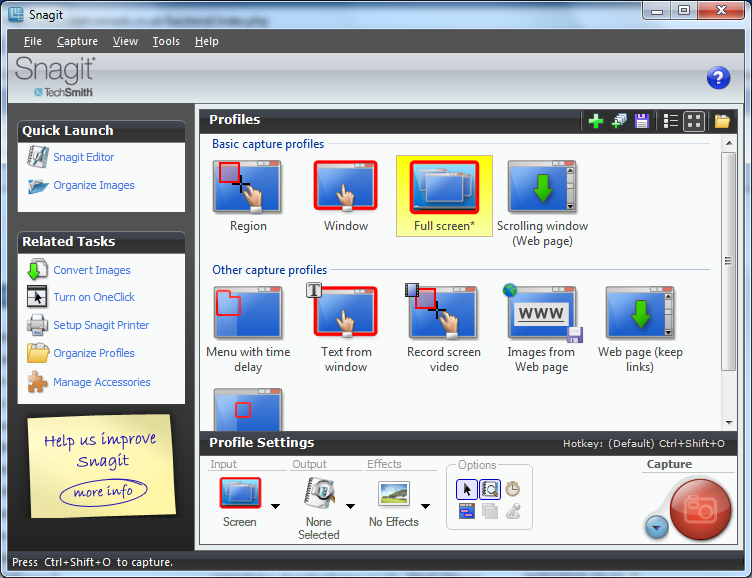Screen dimensions: 752x578
Task: Open Organize Images link
Action: [x=94, y=185]
